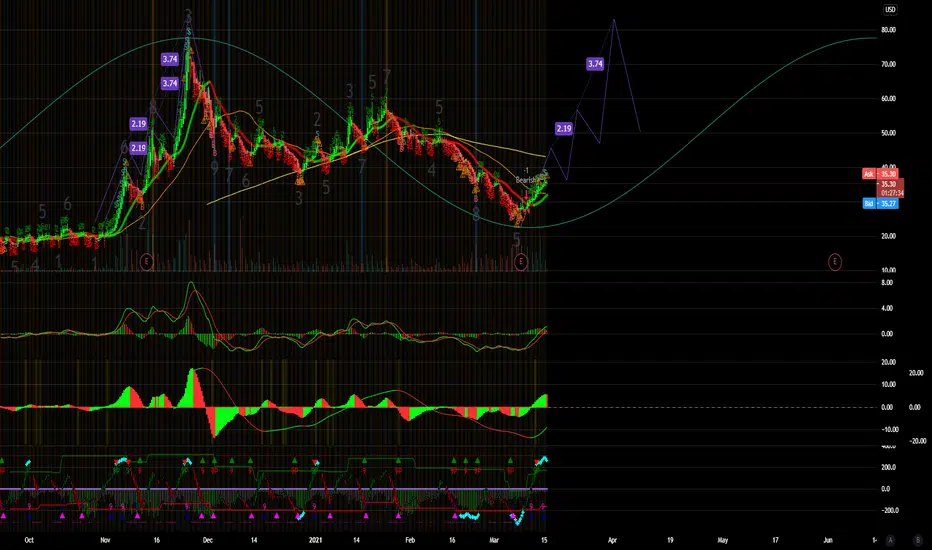Click the Bearish signal label near March
The width and height of the screenshot is (932, 550).
click(x=525, y=180)
